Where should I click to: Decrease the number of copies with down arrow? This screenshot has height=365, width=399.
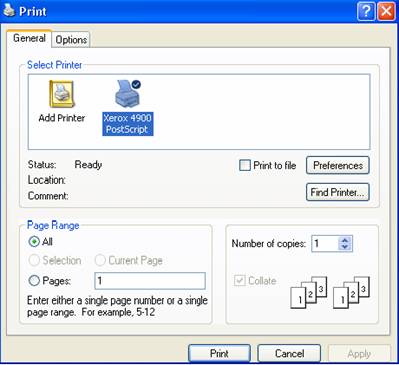[x=345, y=247]
